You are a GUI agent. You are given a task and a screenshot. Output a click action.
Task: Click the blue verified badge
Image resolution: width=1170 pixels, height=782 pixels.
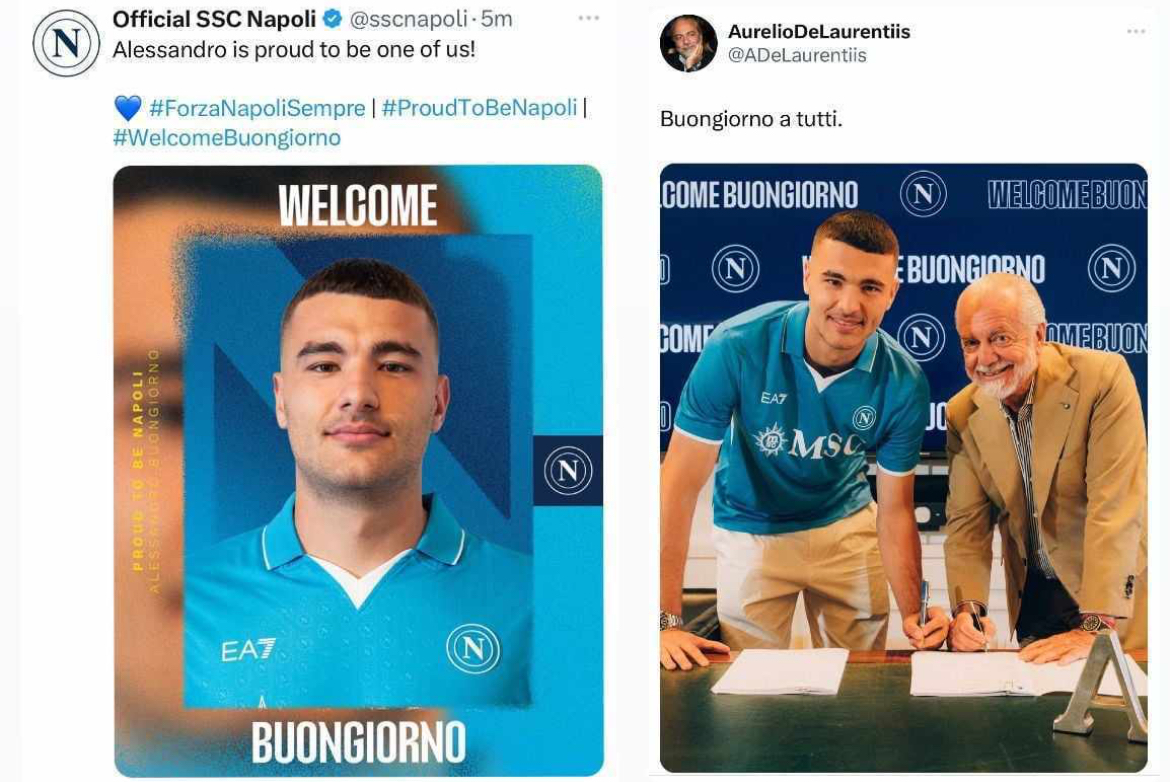tap(332, 19)
